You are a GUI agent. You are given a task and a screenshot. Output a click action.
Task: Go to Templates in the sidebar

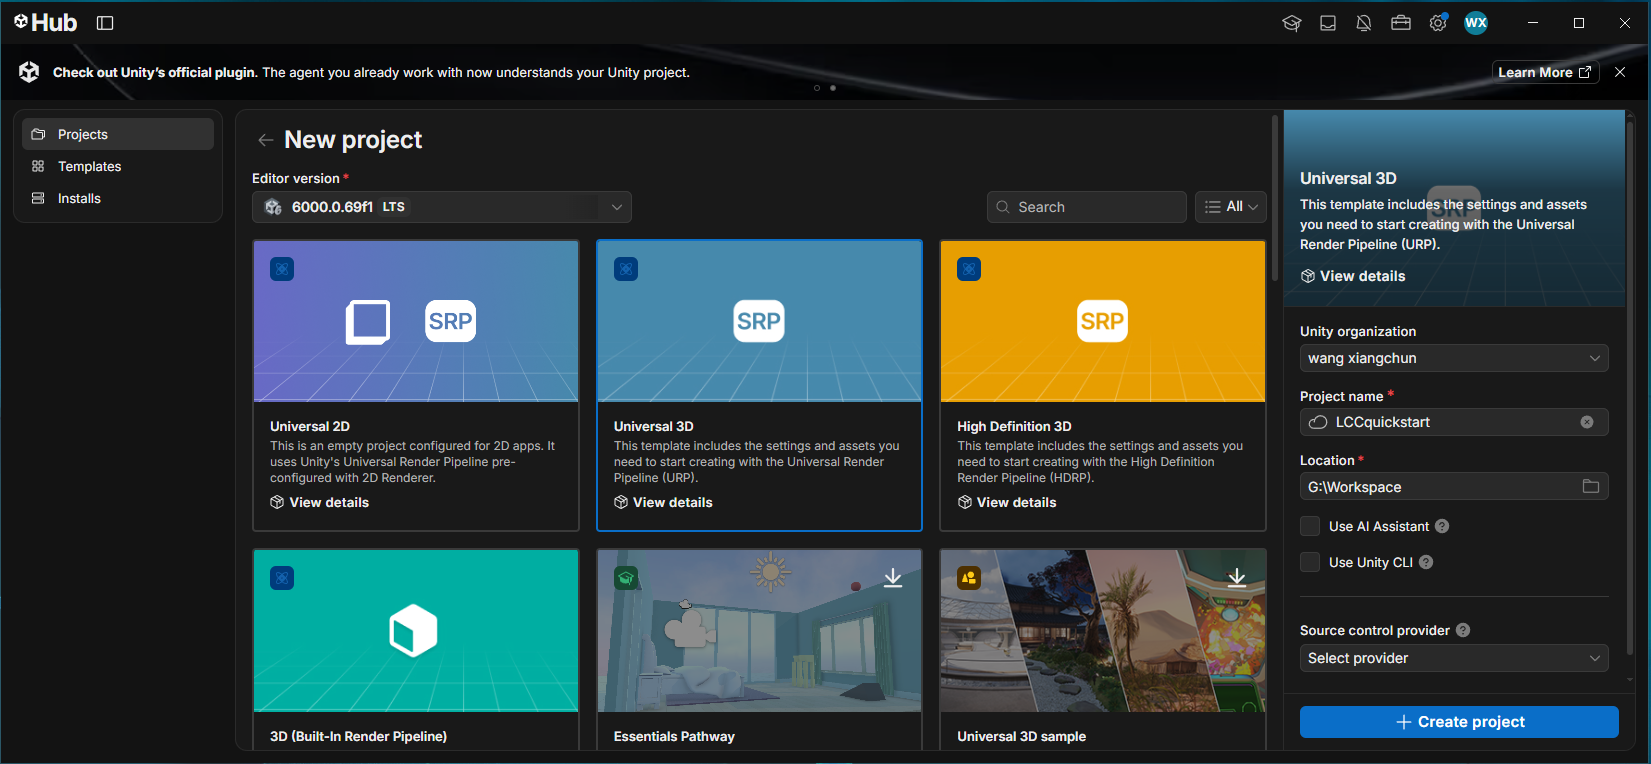pos(118,166)
